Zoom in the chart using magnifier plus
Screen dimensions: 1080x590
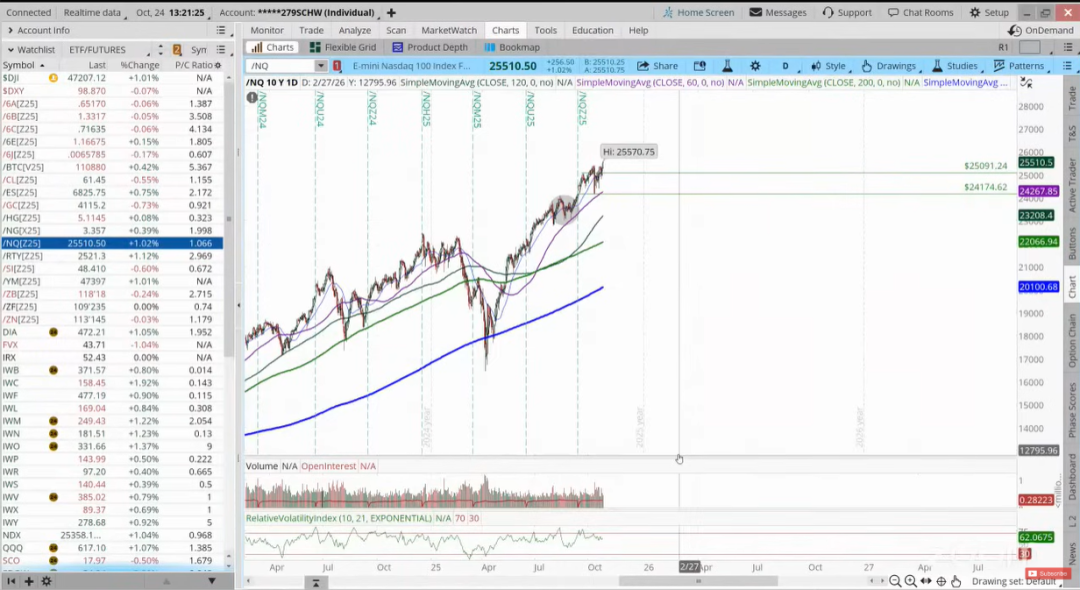(911, 581)
